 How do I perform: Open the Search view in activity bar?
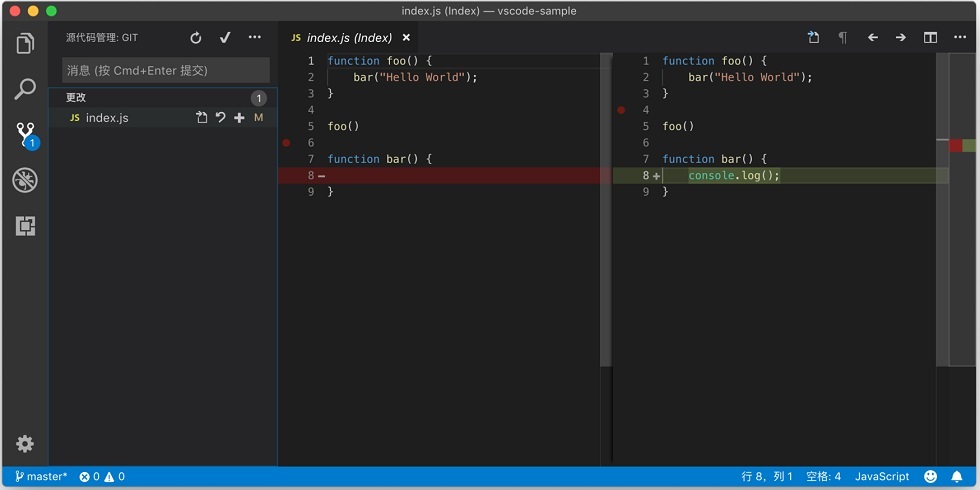[25, 89]
